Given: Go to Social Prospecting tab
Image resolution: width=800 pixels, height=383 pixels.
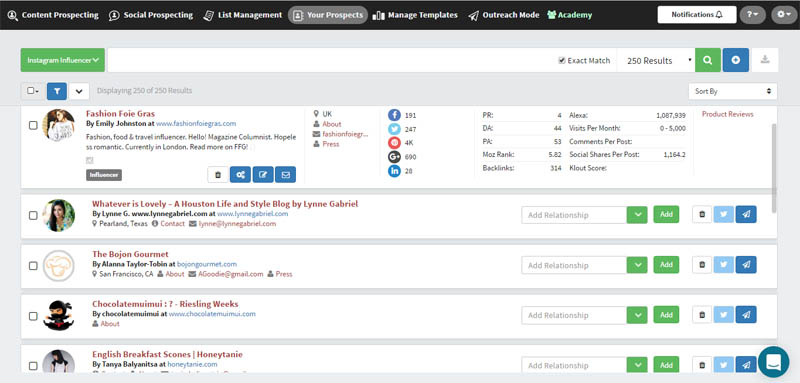Looking at the screenshot, I should point(151,15).
